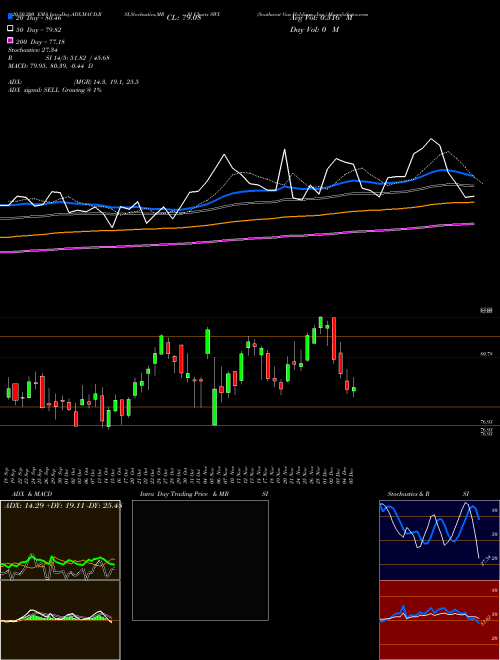Click the empty intraday trading price box
500x660 pixels.
point(200,560)
